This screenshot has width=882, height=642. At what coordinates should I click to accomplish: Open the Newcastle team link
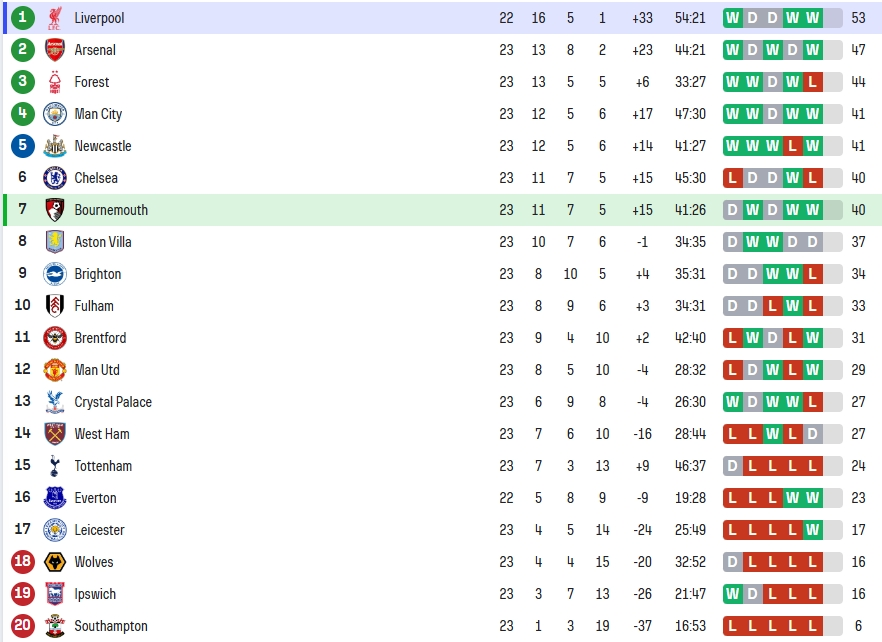tap(103, 146)
